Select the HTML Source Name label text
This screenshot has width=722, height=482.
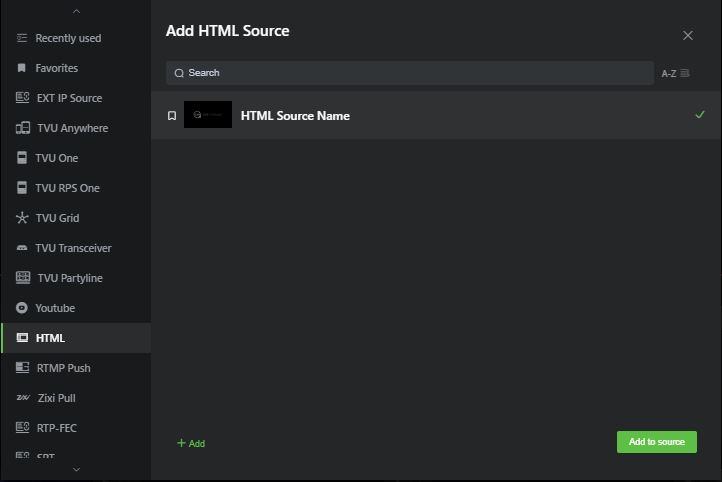coord(295,116)
